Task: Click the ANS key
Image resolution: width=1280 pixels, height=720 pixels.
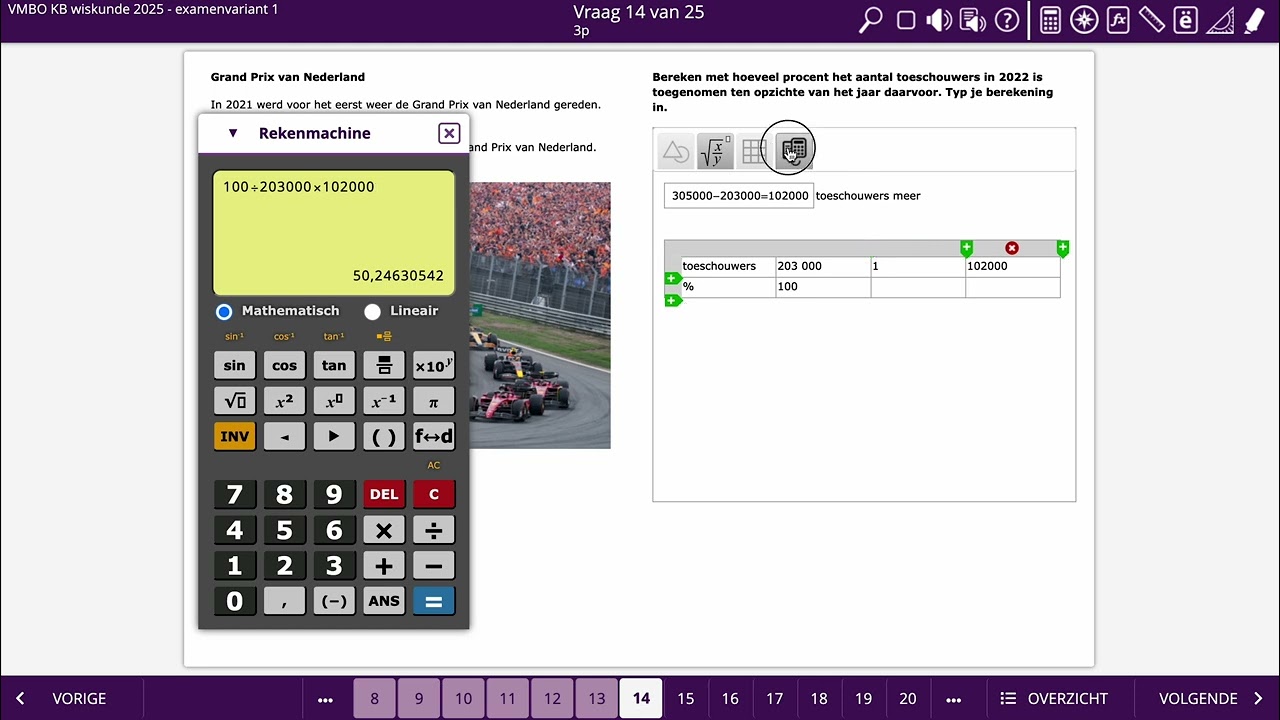Action: [x=384, y=601]
